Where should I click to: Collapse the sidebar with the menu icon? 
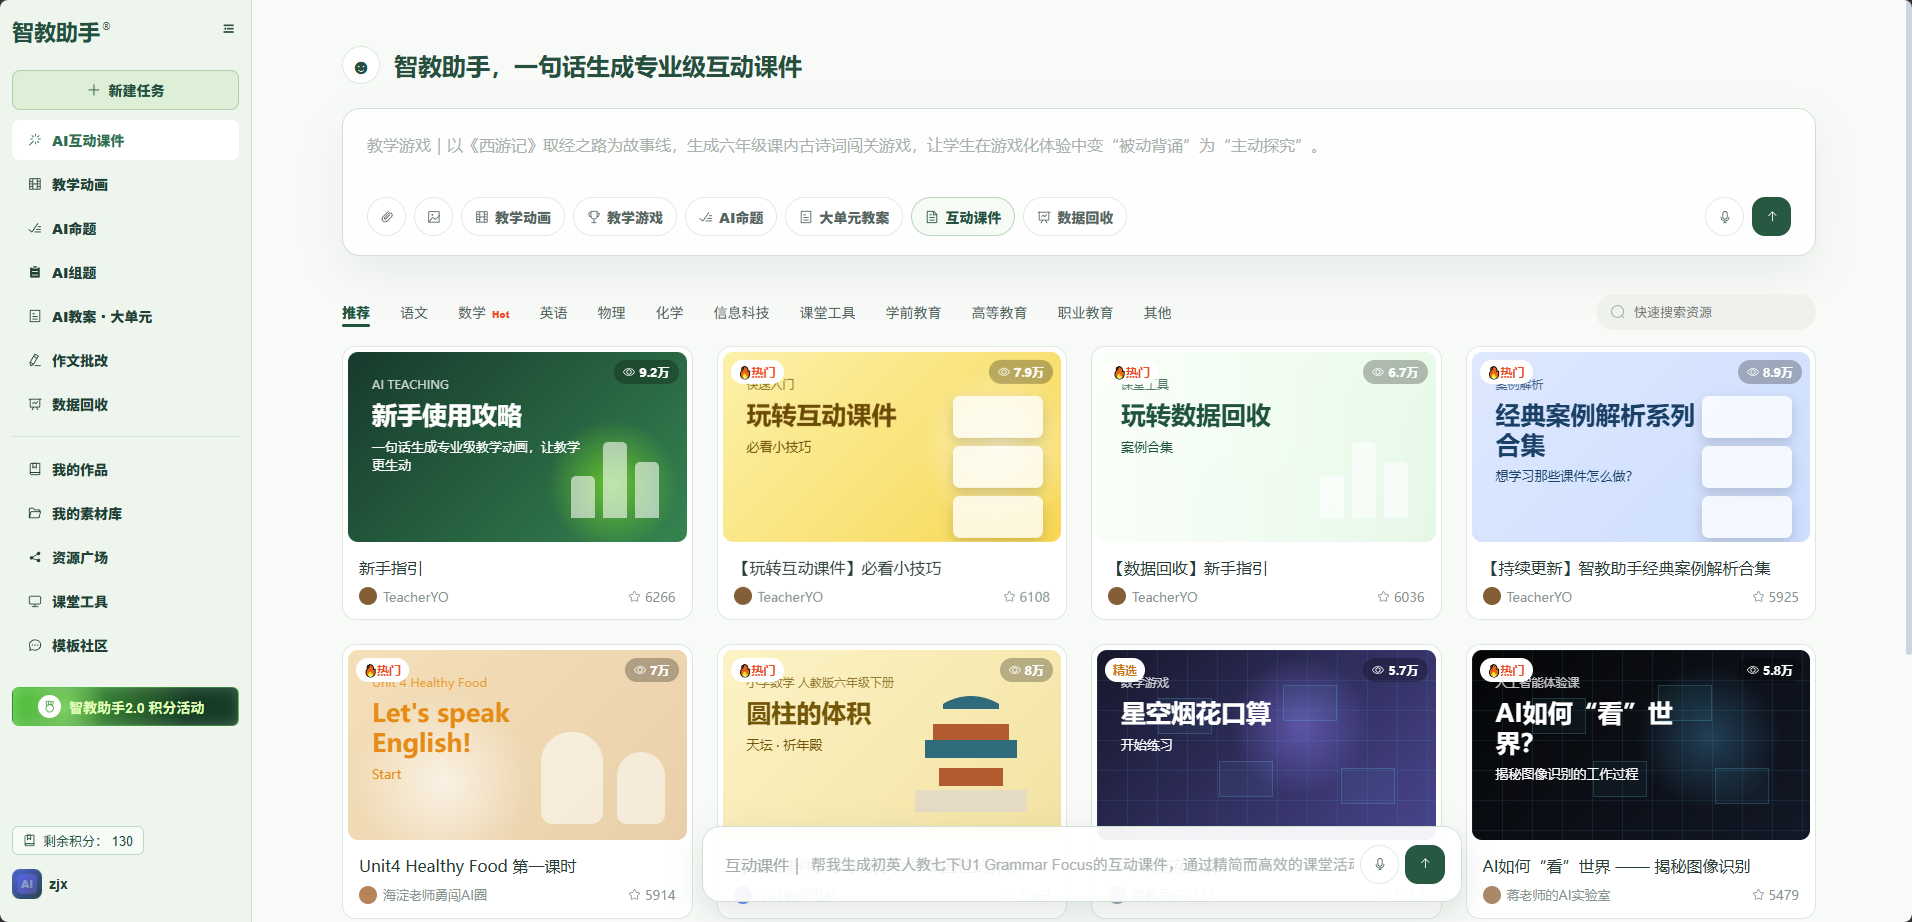click(229, 29)
